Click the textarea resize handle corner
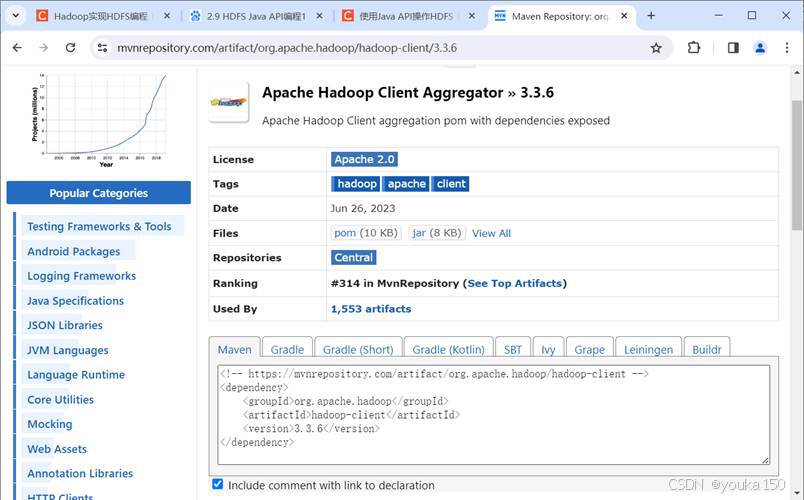Image resolution: width=804 pixels, height=500 pixels. [765, 460]
